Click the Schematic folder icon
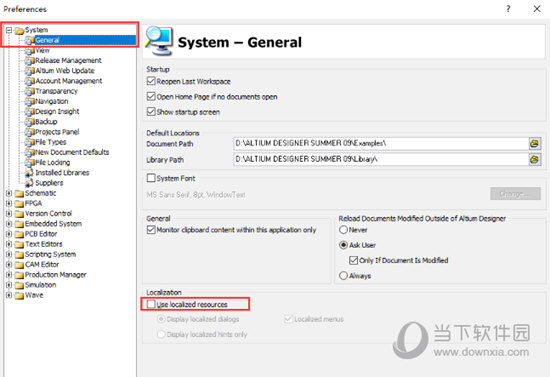Image resolution: width=550 pixels, height=377 pixels. coord(19,194)
